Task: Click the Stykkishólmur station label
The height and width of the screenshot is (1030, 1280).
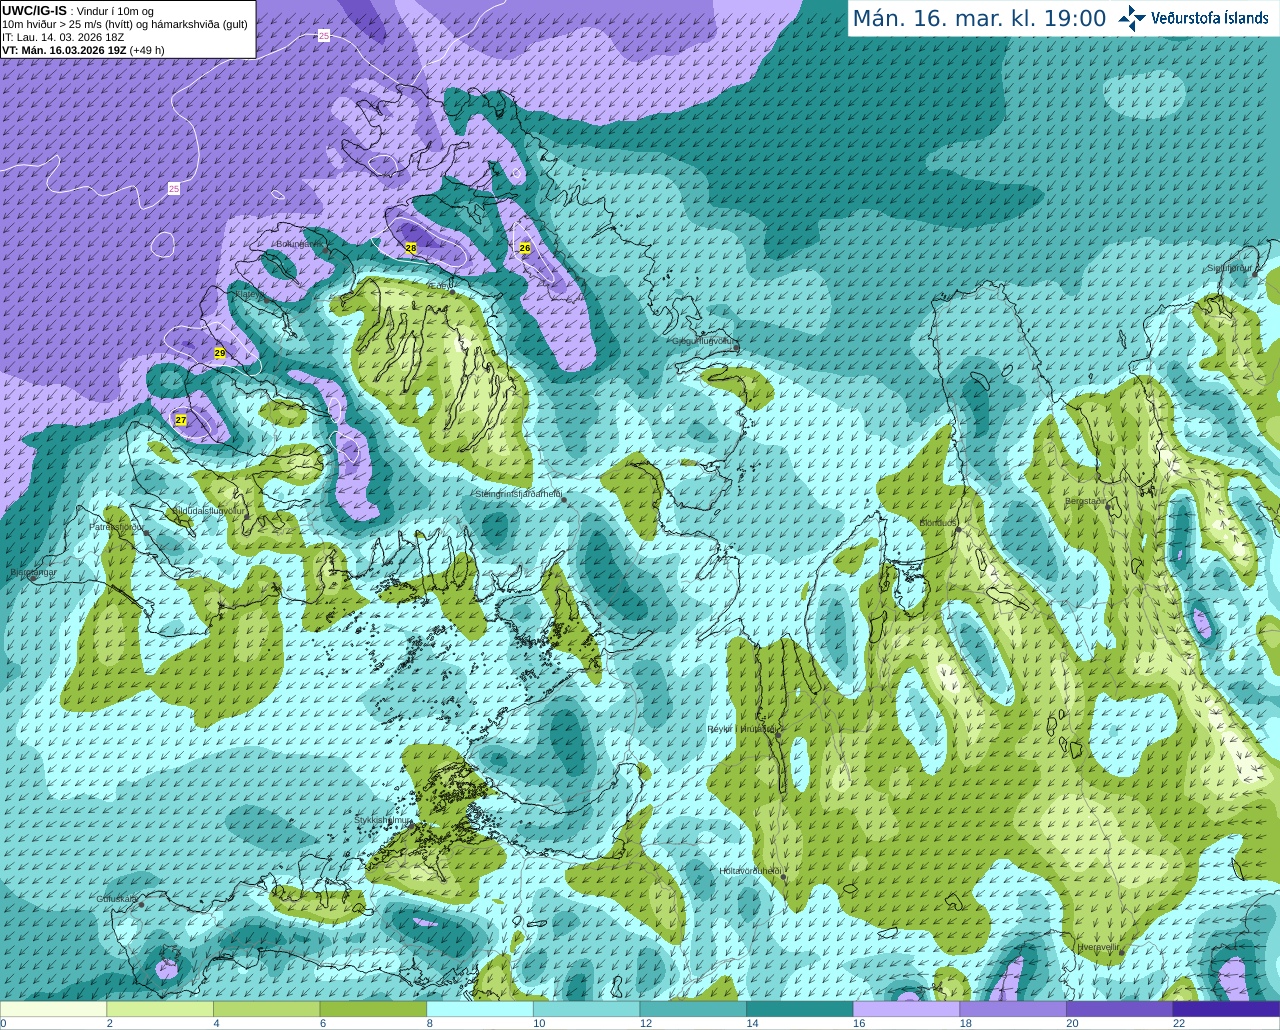Action: 383,820
